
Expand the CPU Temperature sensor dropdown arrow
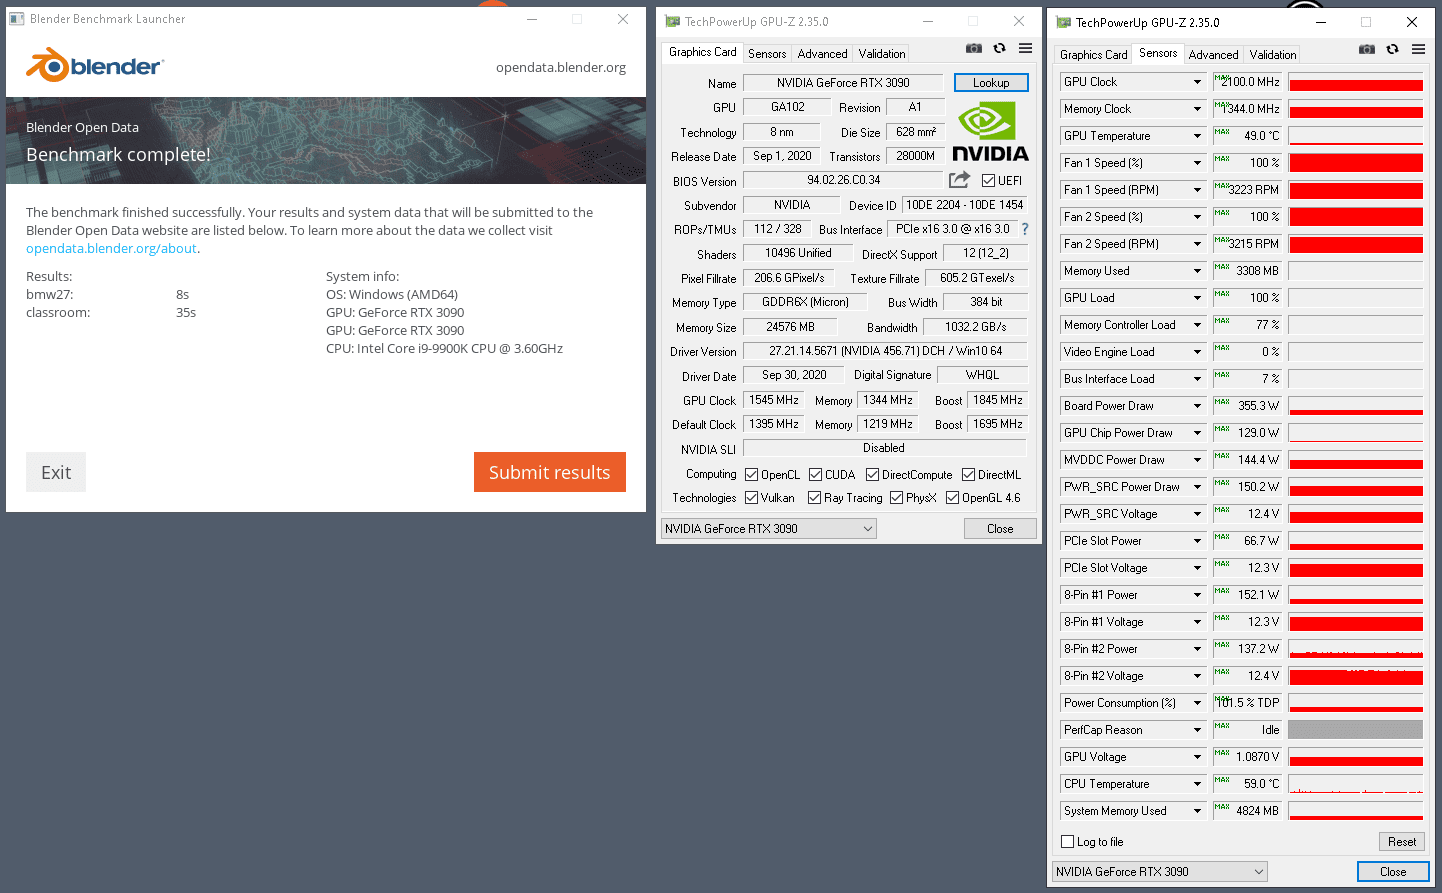coord(1197,784)
